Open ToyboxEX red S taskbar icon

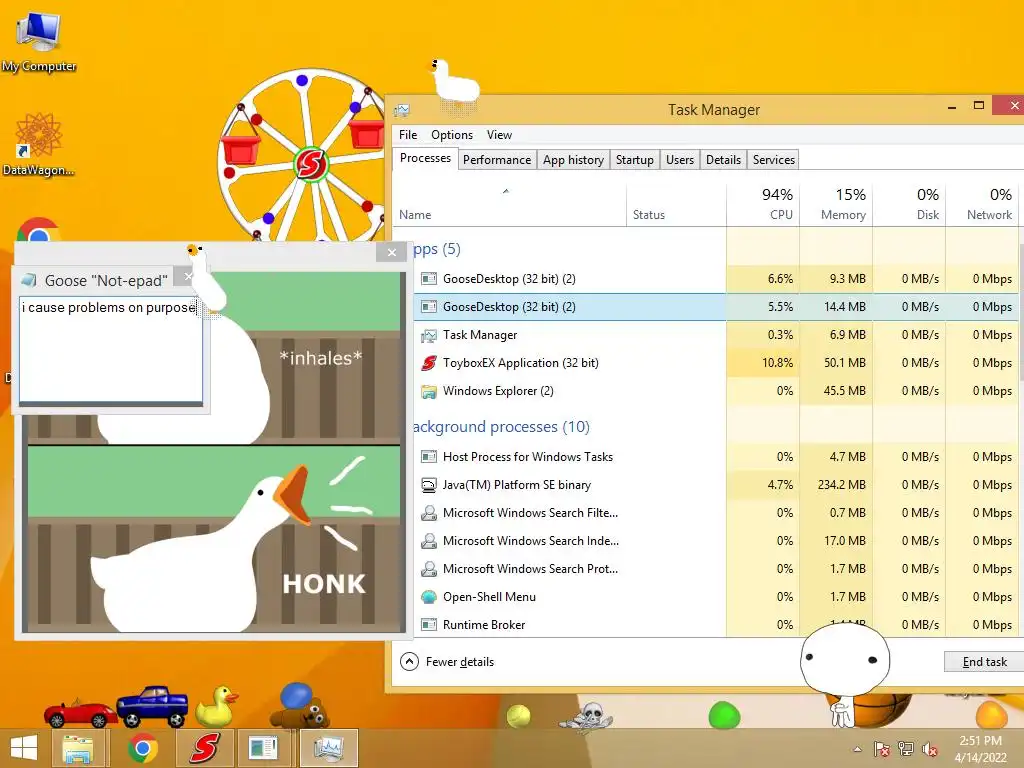click(204, 748)
